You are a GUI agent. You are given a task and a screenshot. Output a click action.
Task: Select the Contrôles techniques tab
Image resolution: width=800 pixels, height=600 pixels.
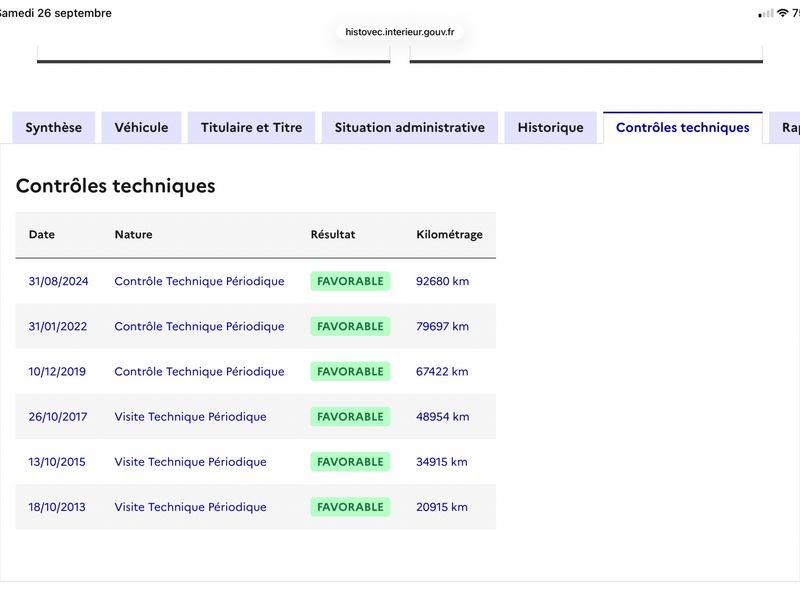(683, 128)
